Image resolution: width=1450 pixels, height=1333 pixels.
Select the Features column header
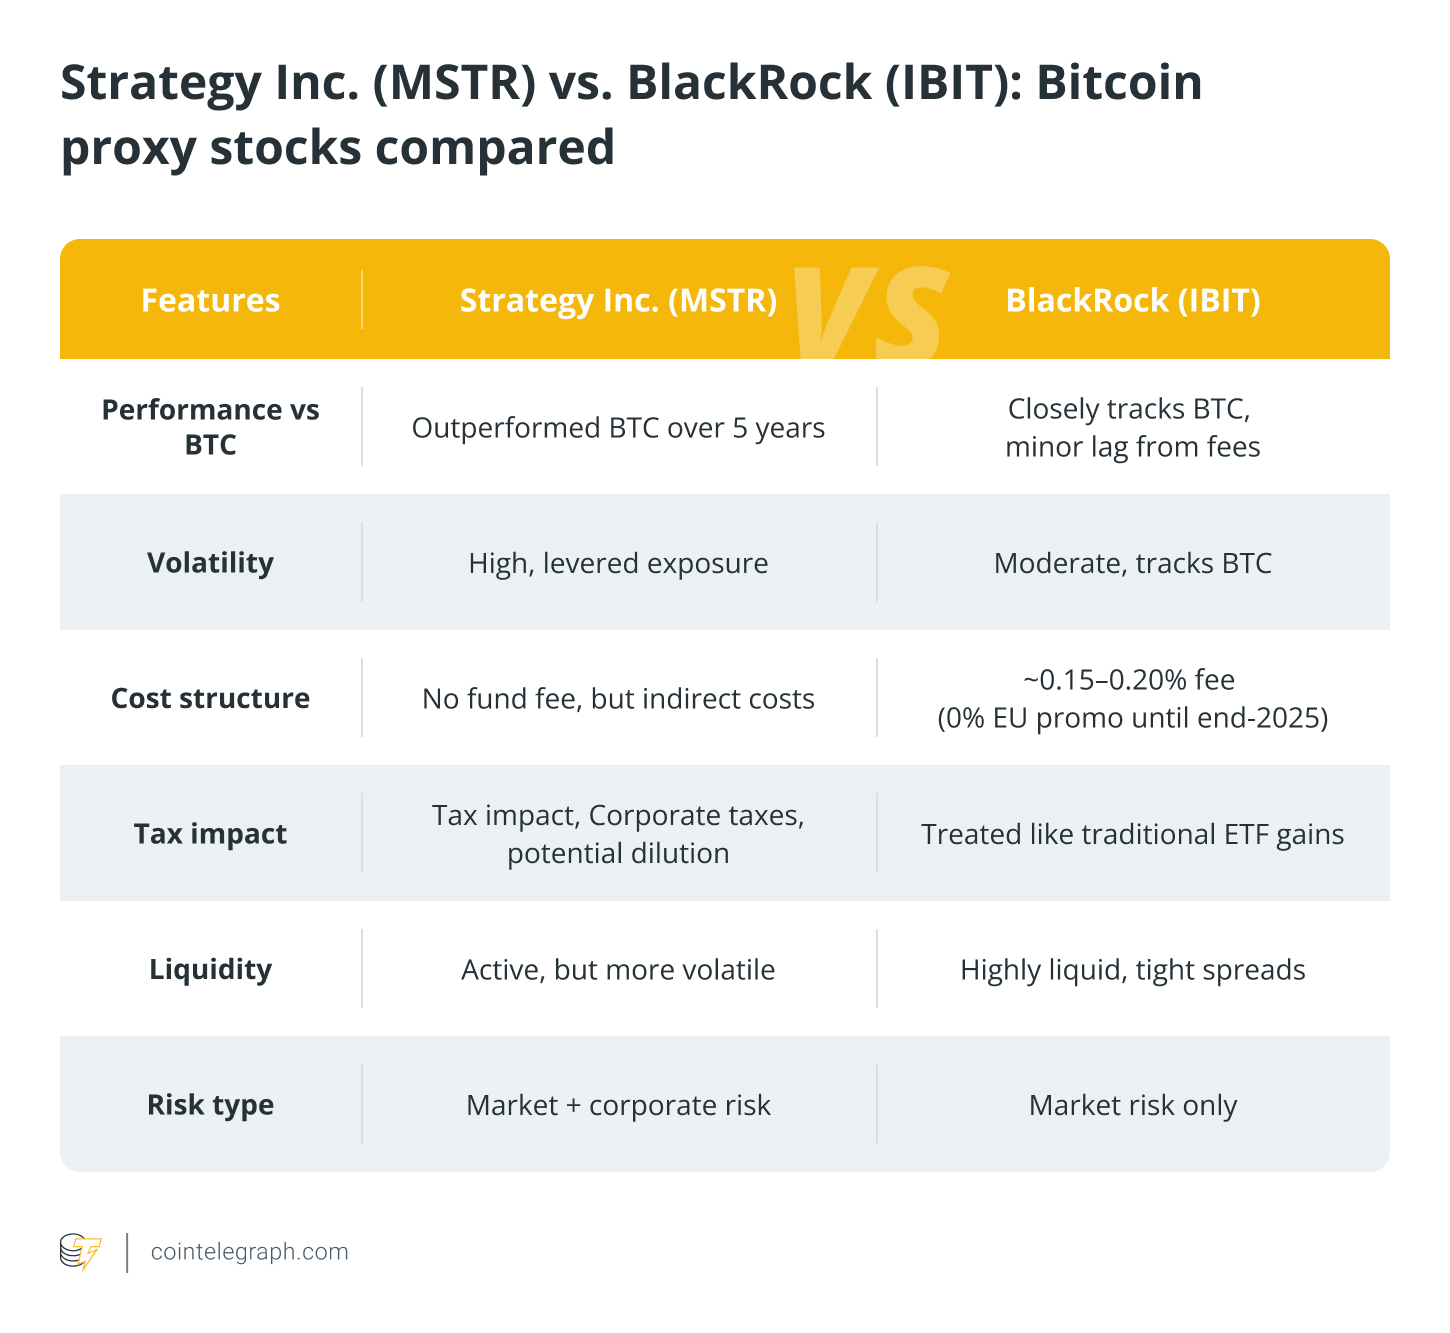click(x=210, y=300)
